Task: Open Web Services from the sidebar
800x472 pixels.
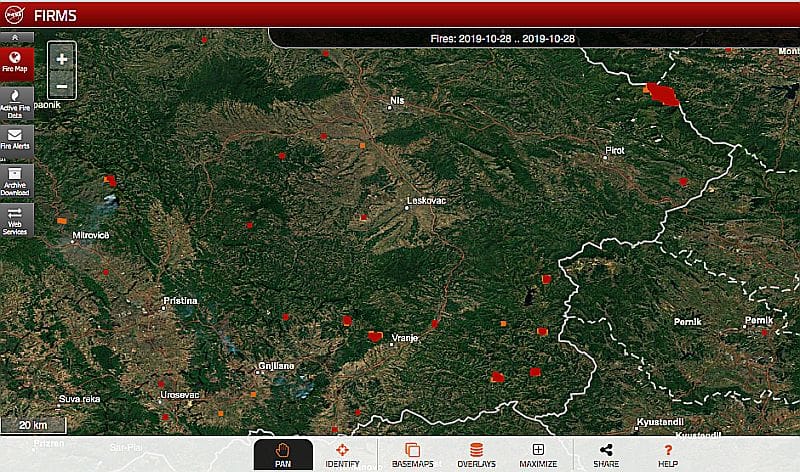Action: (16, 220)
